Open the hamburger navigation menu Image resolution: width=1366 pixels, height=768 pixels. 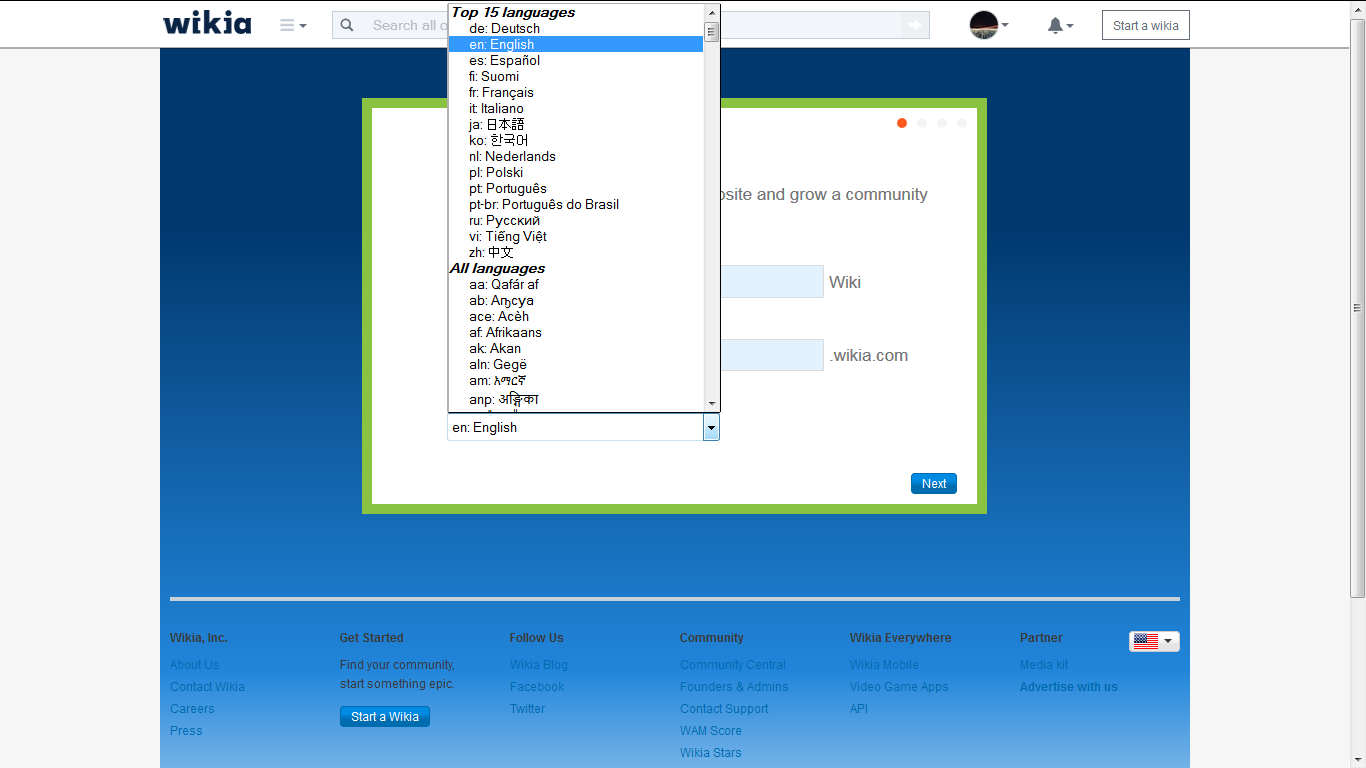coord(292,25)
